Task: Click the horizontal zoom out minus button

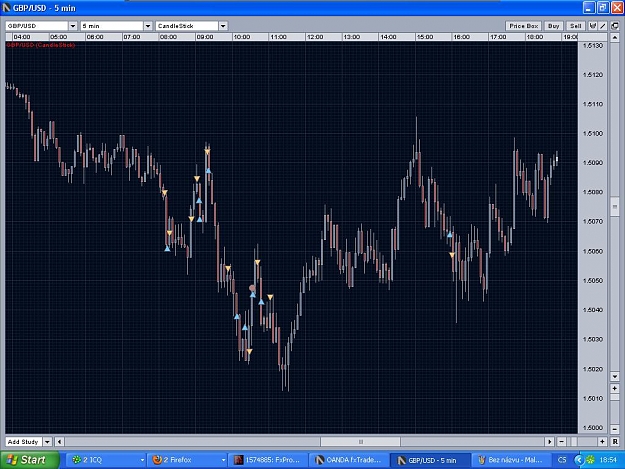Action: click(561, 442)
